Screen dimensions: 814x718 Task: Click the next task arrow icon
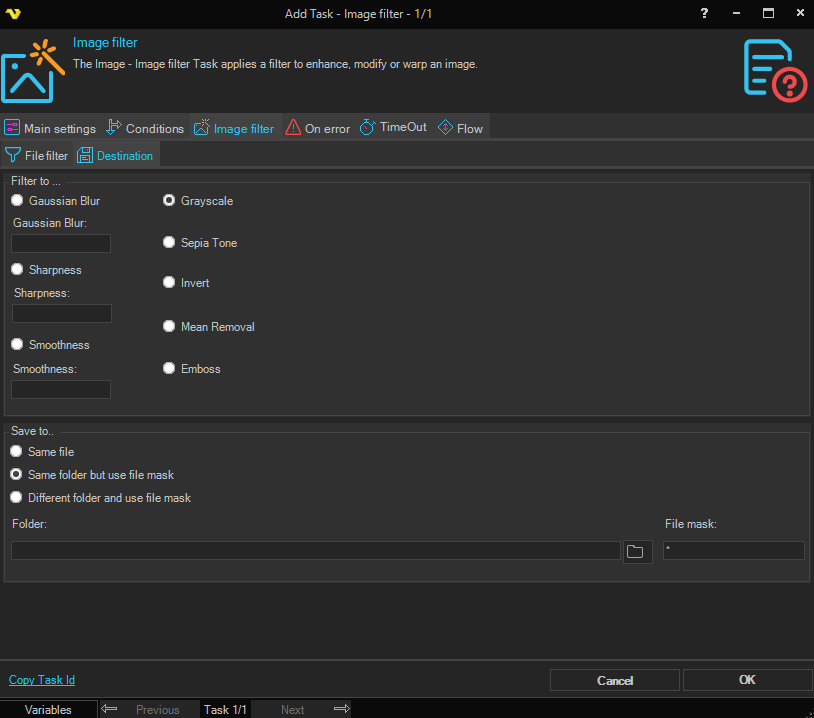341,709
